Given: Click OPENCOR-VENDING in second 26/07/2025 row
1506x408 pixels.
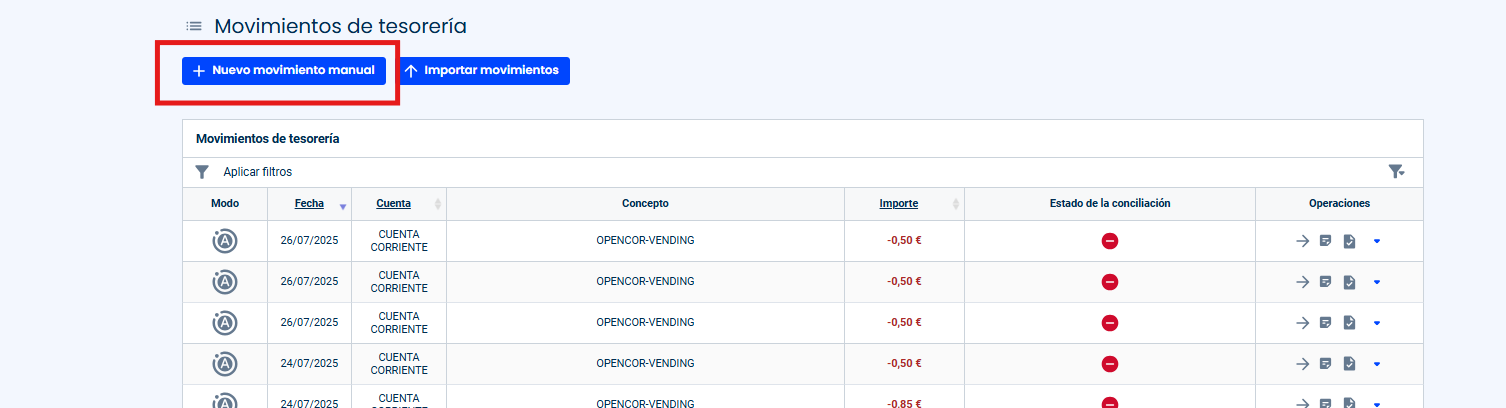Looking at the screenshot, I should 645,282.
